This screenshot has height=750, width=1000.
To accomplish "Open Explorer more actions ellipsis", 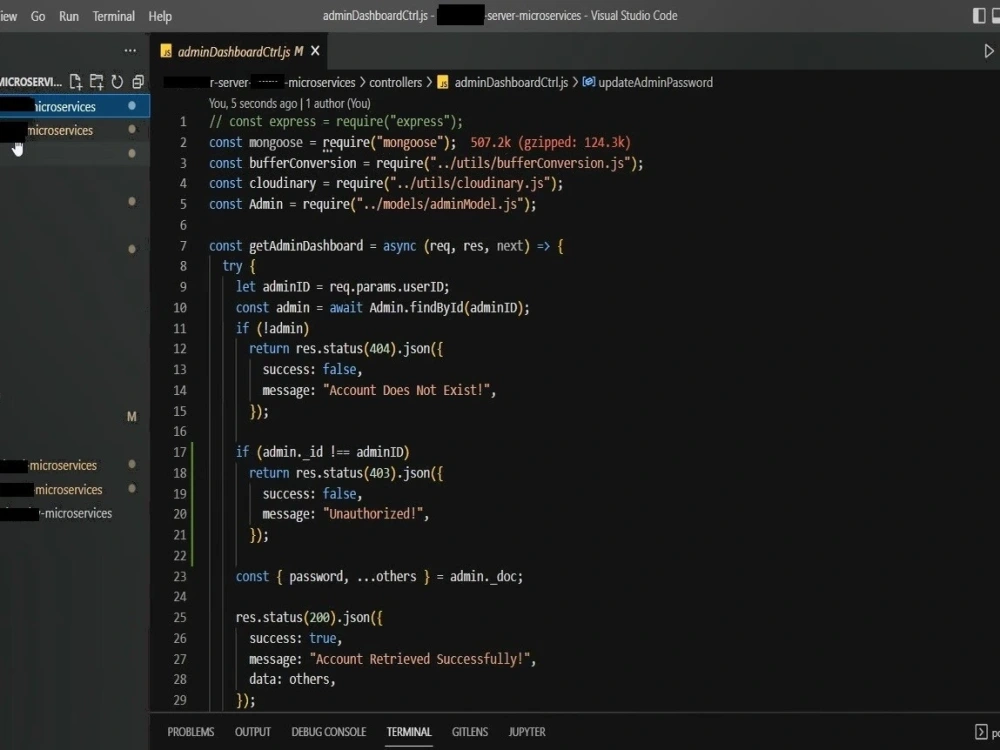I will (130, 50).
